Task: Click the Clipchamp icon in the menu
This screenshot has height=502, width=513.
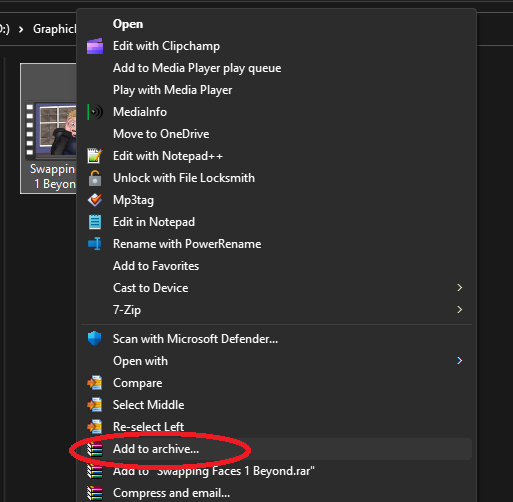Action: pos(95,46)
